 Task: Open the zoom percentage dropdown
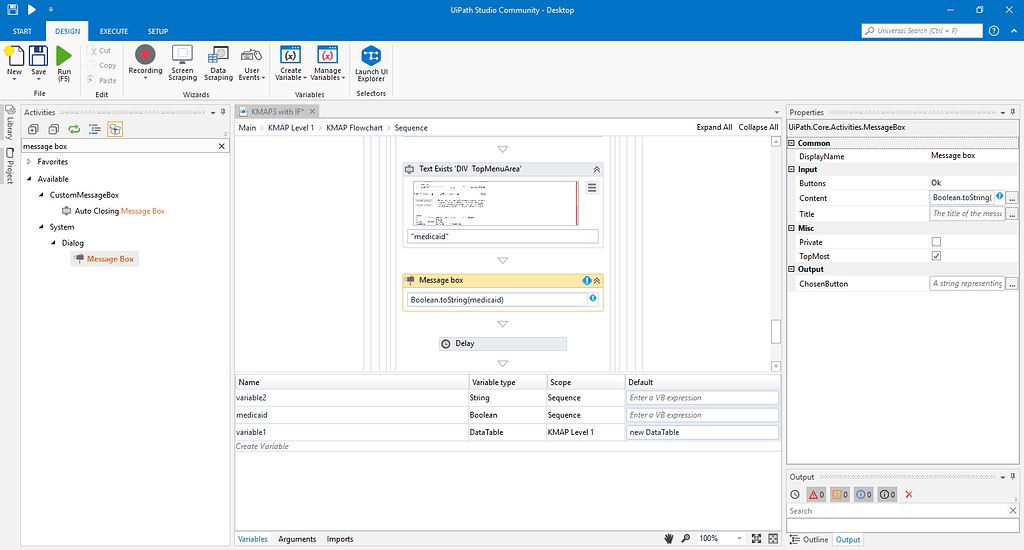coord(739,538)
